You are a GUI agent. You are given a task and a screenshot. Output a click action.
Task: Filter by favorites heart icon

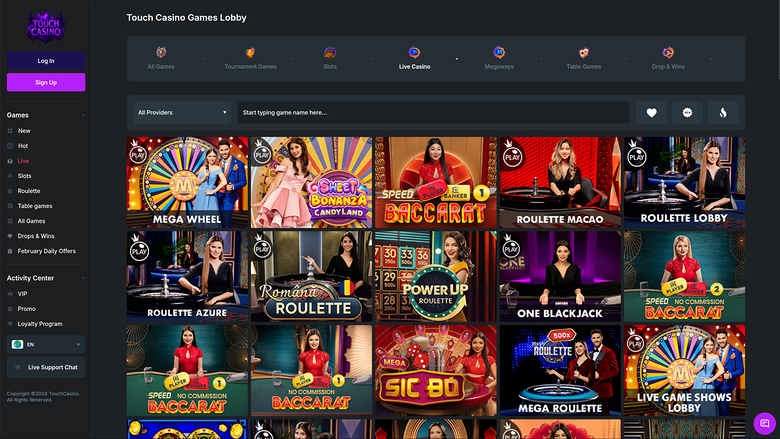[x=651, y=113]
